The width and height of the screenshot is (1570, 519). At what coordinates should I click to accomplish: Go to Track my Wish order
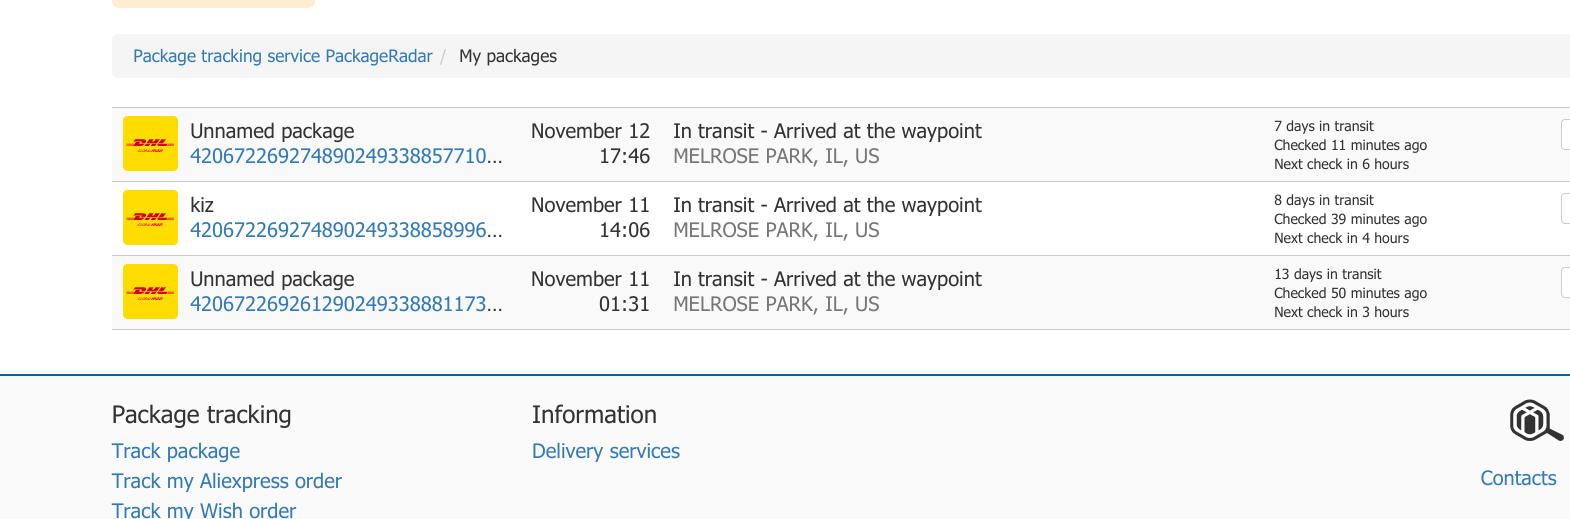pos(204,510)
